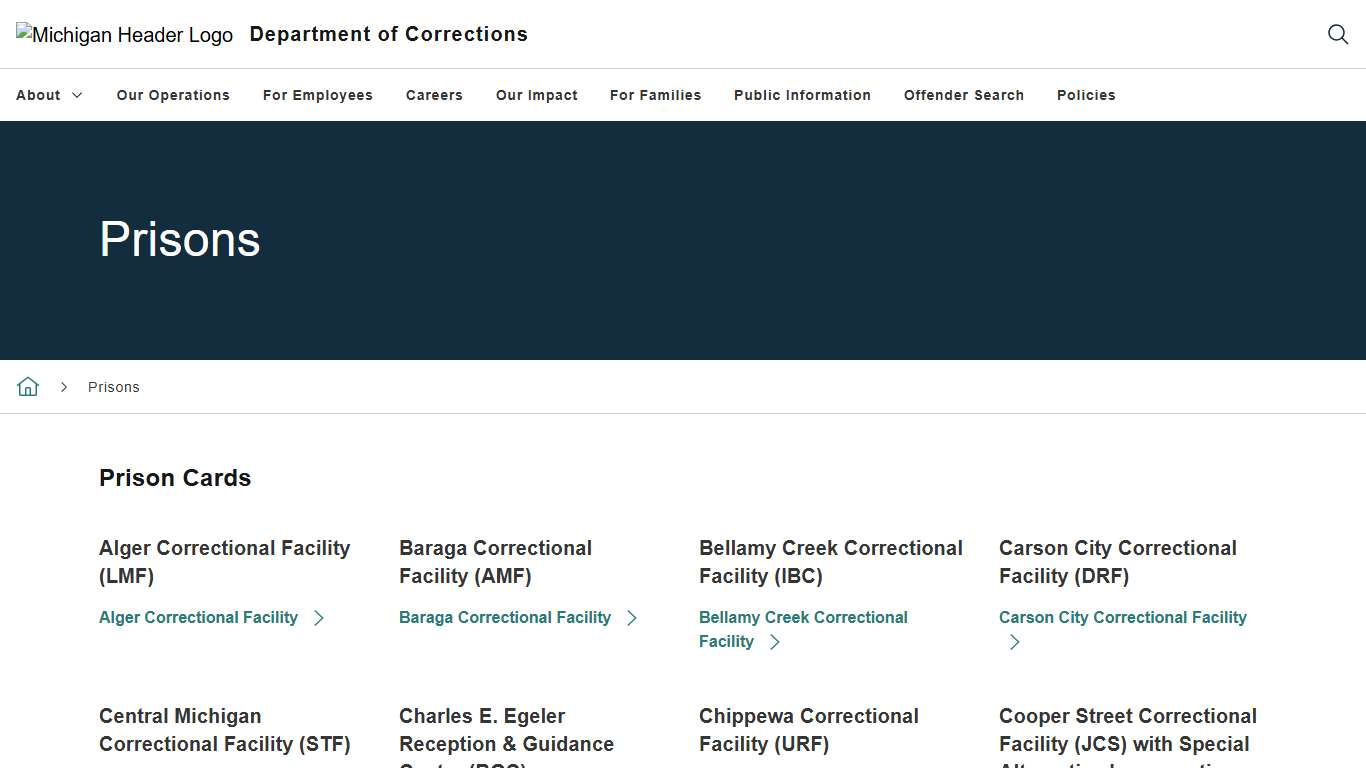The width and height of the screenshot is (1366, 768).
Task: Expand the About dropdown menu
Action: (49, 95)
